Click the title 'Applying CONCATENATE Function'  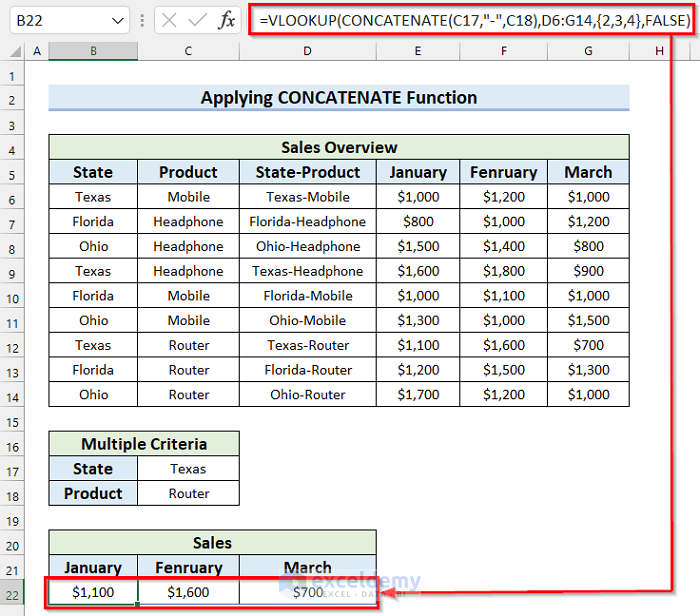pyautogui.click(x=339, y=97)
